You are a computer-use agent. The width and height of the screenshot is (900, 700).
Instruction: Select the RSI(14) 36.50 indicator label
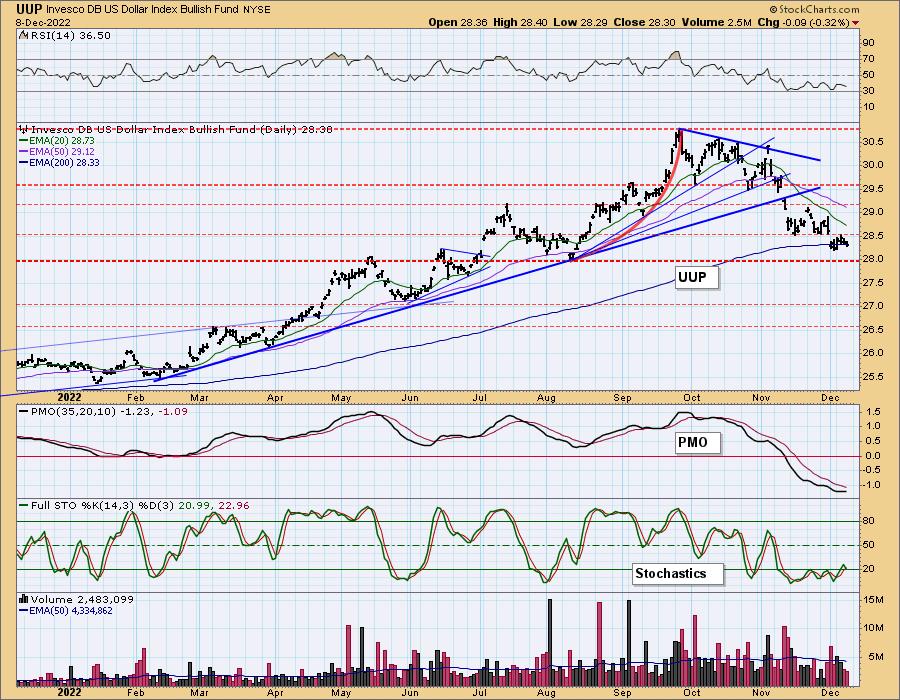click(x=69, y=35)
